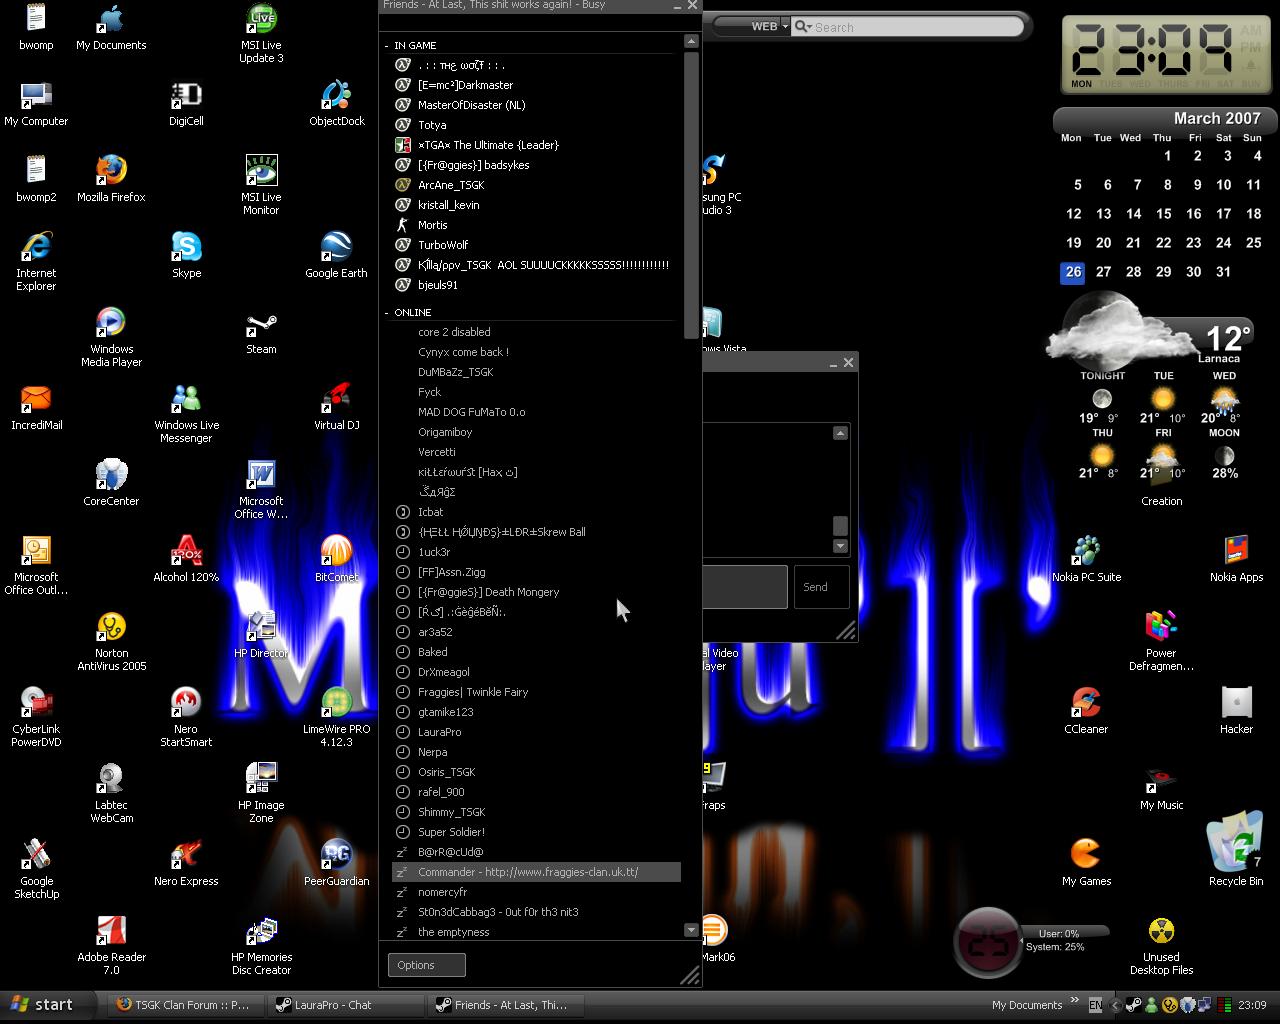Open the Google Earth shortcut

(x=336, y=248)
